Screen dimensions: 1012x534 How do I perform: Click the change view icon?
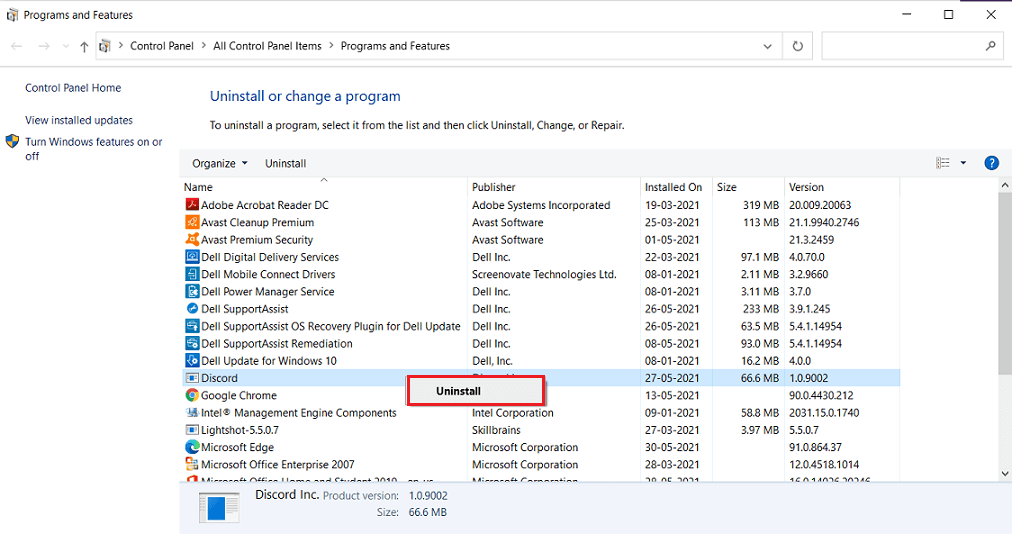(943, 163)
